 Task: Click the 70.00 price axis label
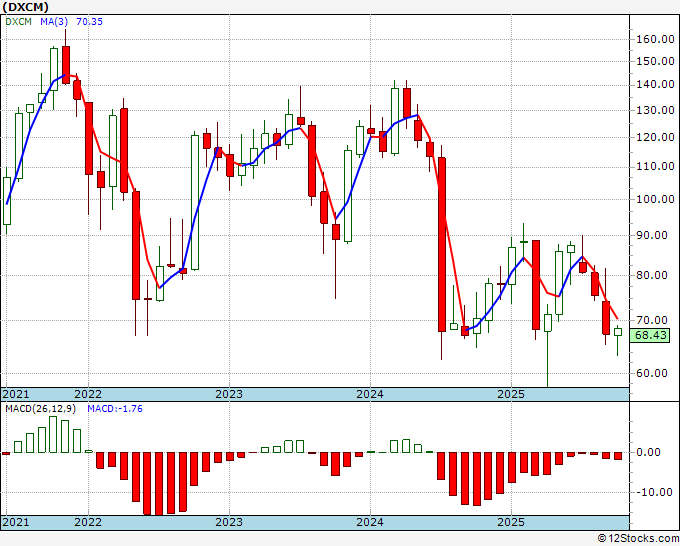(652, 320)
